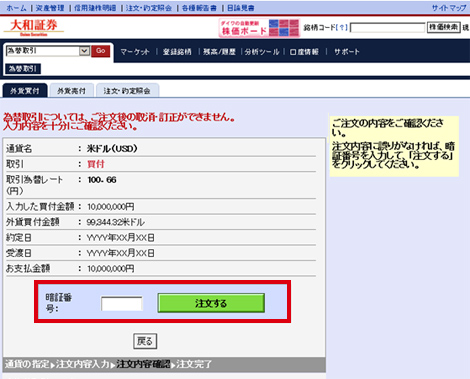This screenshot has height=379, width=470.
Task: Click the red Go button
Action: 101,51
